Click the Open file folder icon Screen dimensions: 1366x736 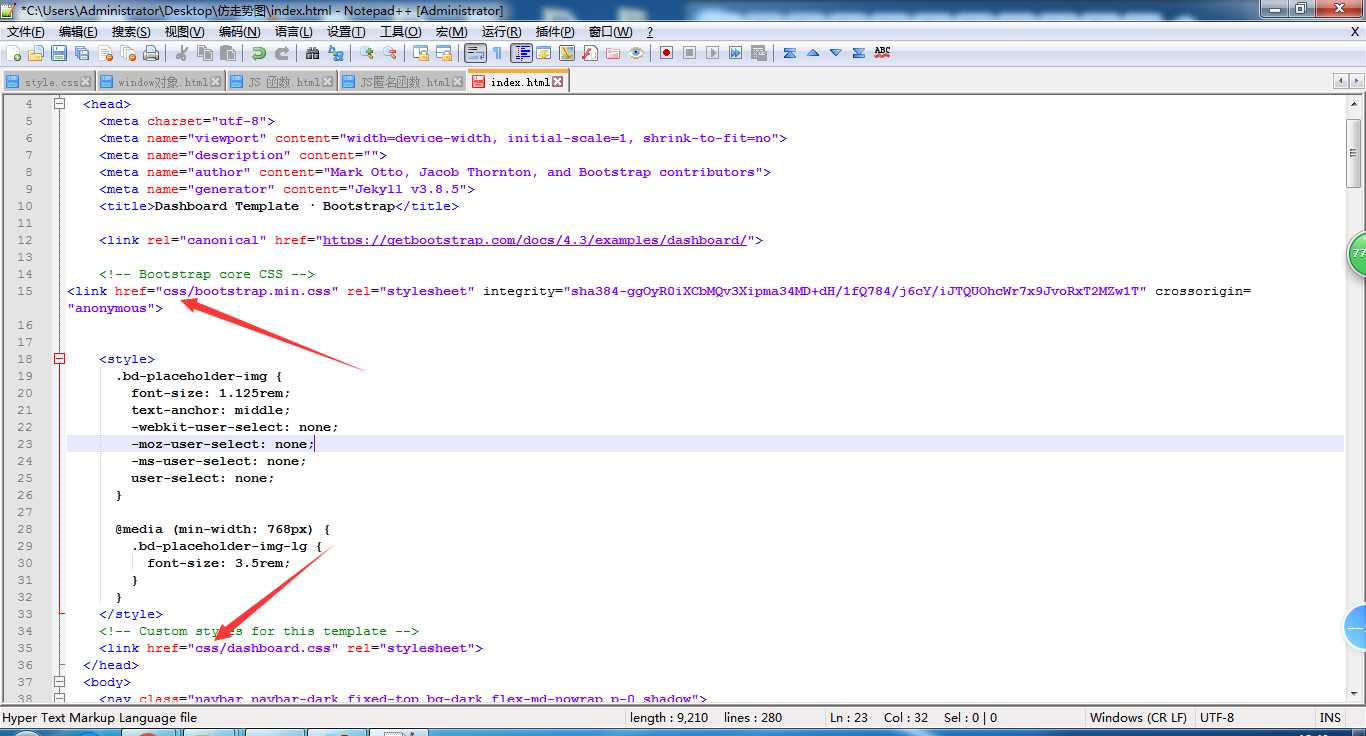(36, 53)
